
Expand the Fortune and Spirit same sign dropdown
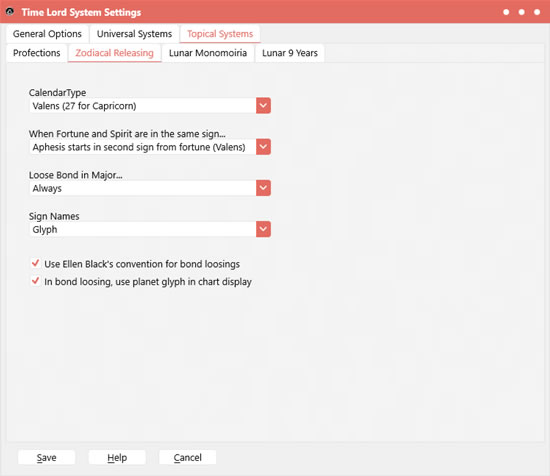pyautogui.click(x=263, y=147)
